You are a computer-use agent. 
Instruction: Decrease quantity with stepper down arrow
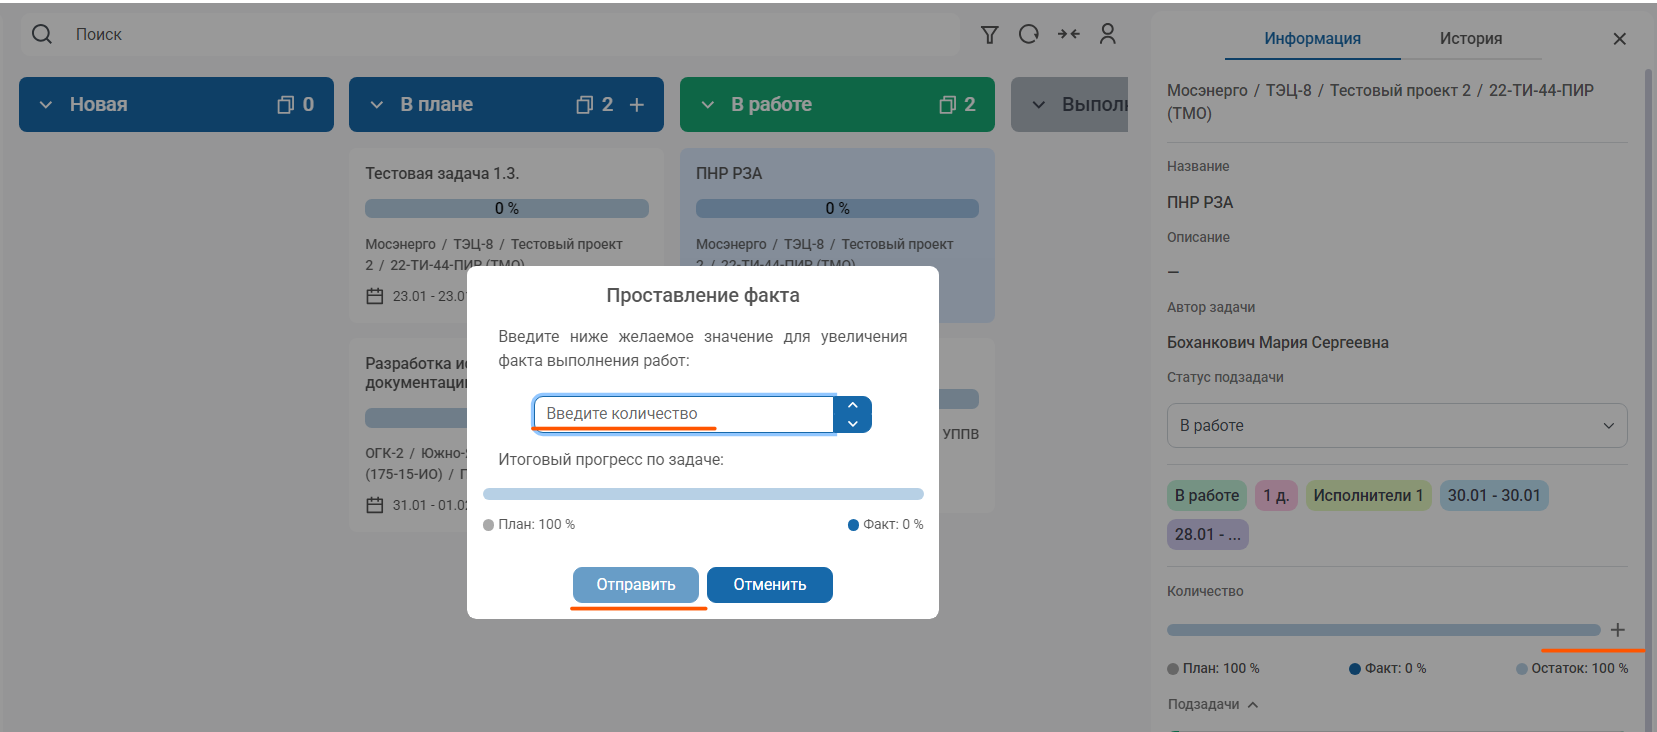[x=852, y=424]
